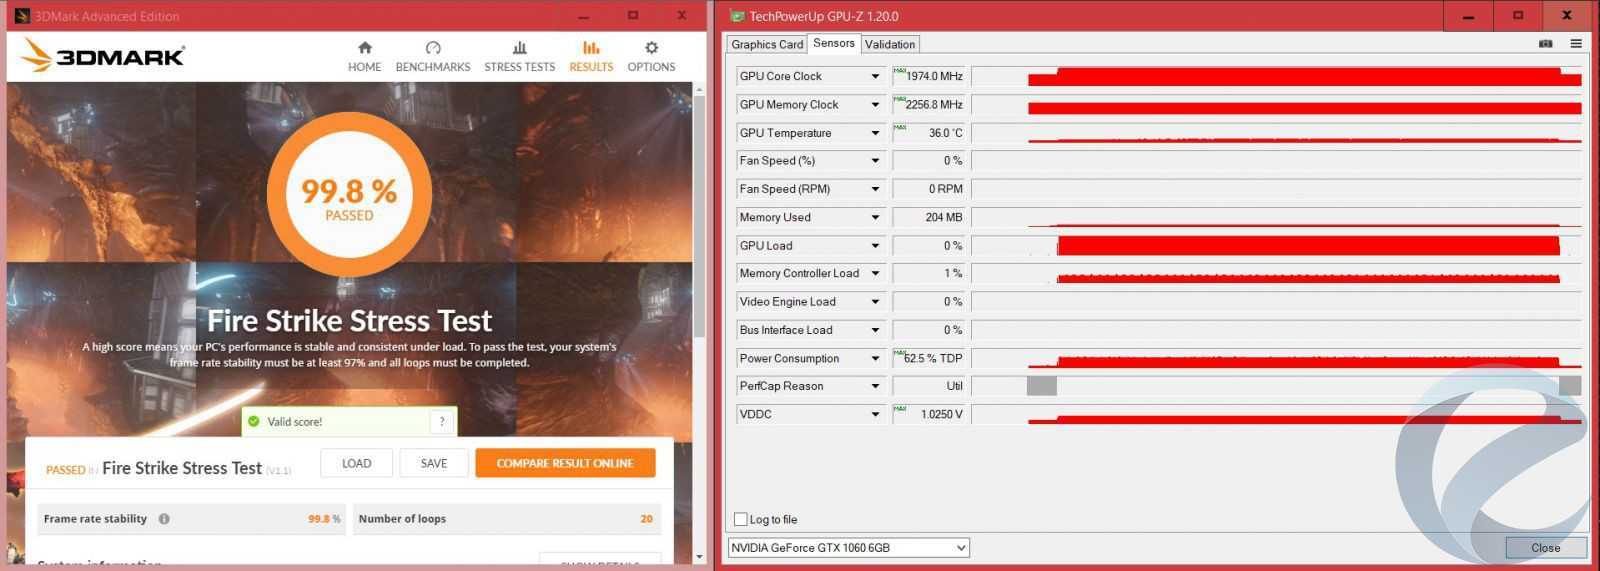Expand the Memory Controller Load dropdown

click(875, 274)
